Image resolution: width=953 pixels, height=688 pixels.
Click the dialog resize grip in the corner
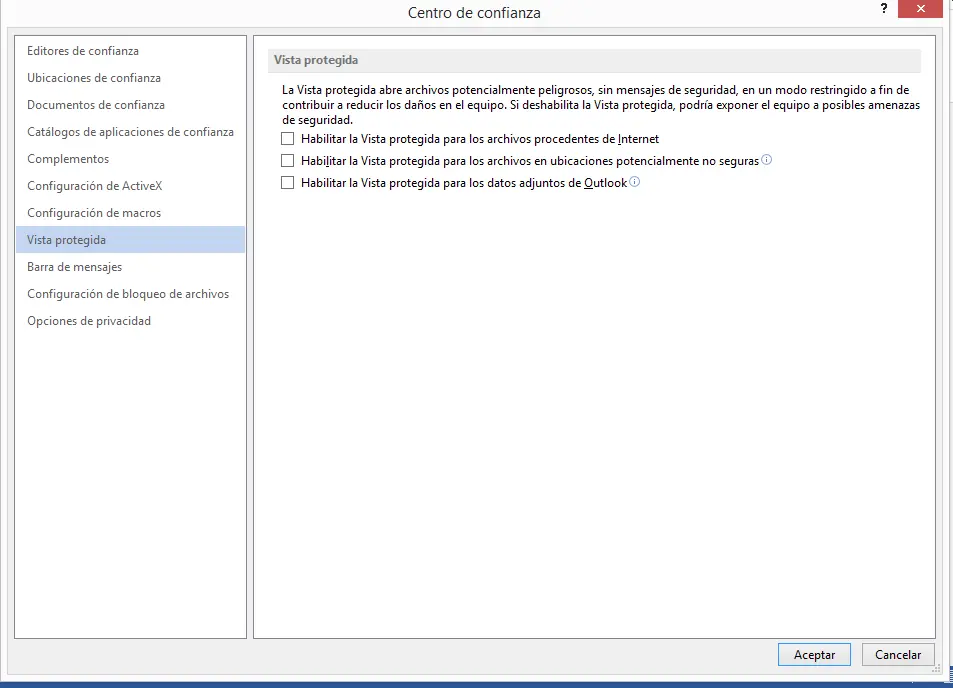click(937, 668)
